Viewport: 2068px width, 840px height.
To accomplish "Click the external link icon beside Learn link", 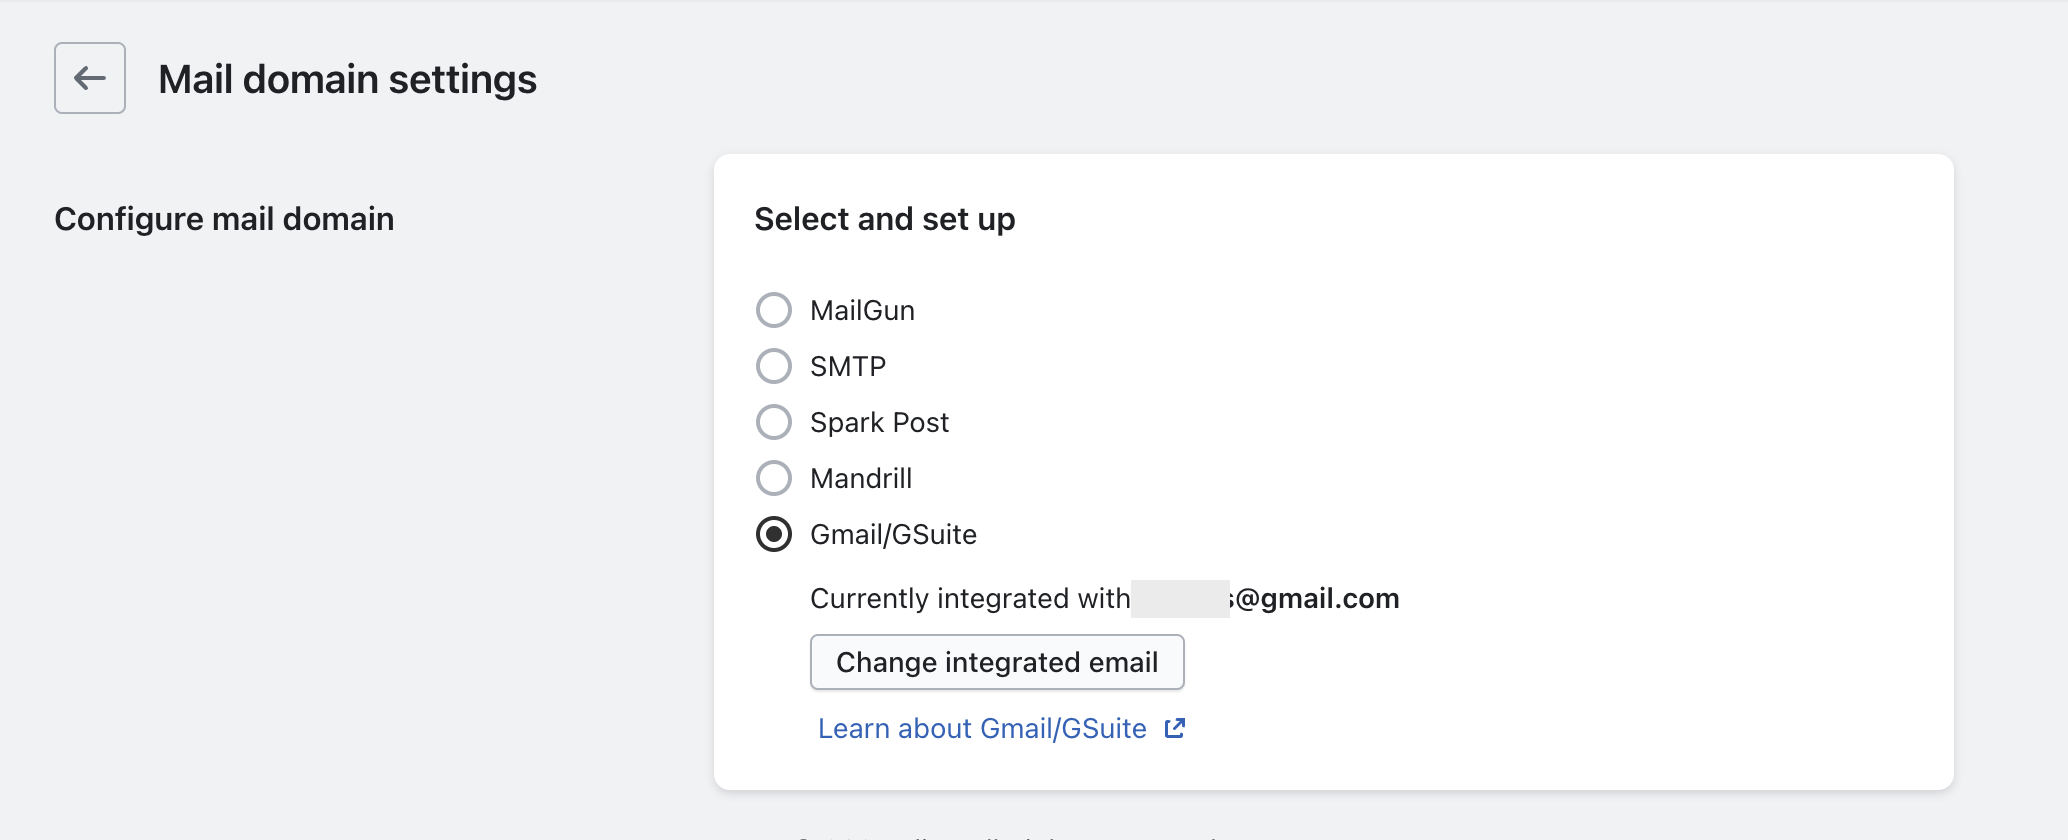I will point(1175,728).
